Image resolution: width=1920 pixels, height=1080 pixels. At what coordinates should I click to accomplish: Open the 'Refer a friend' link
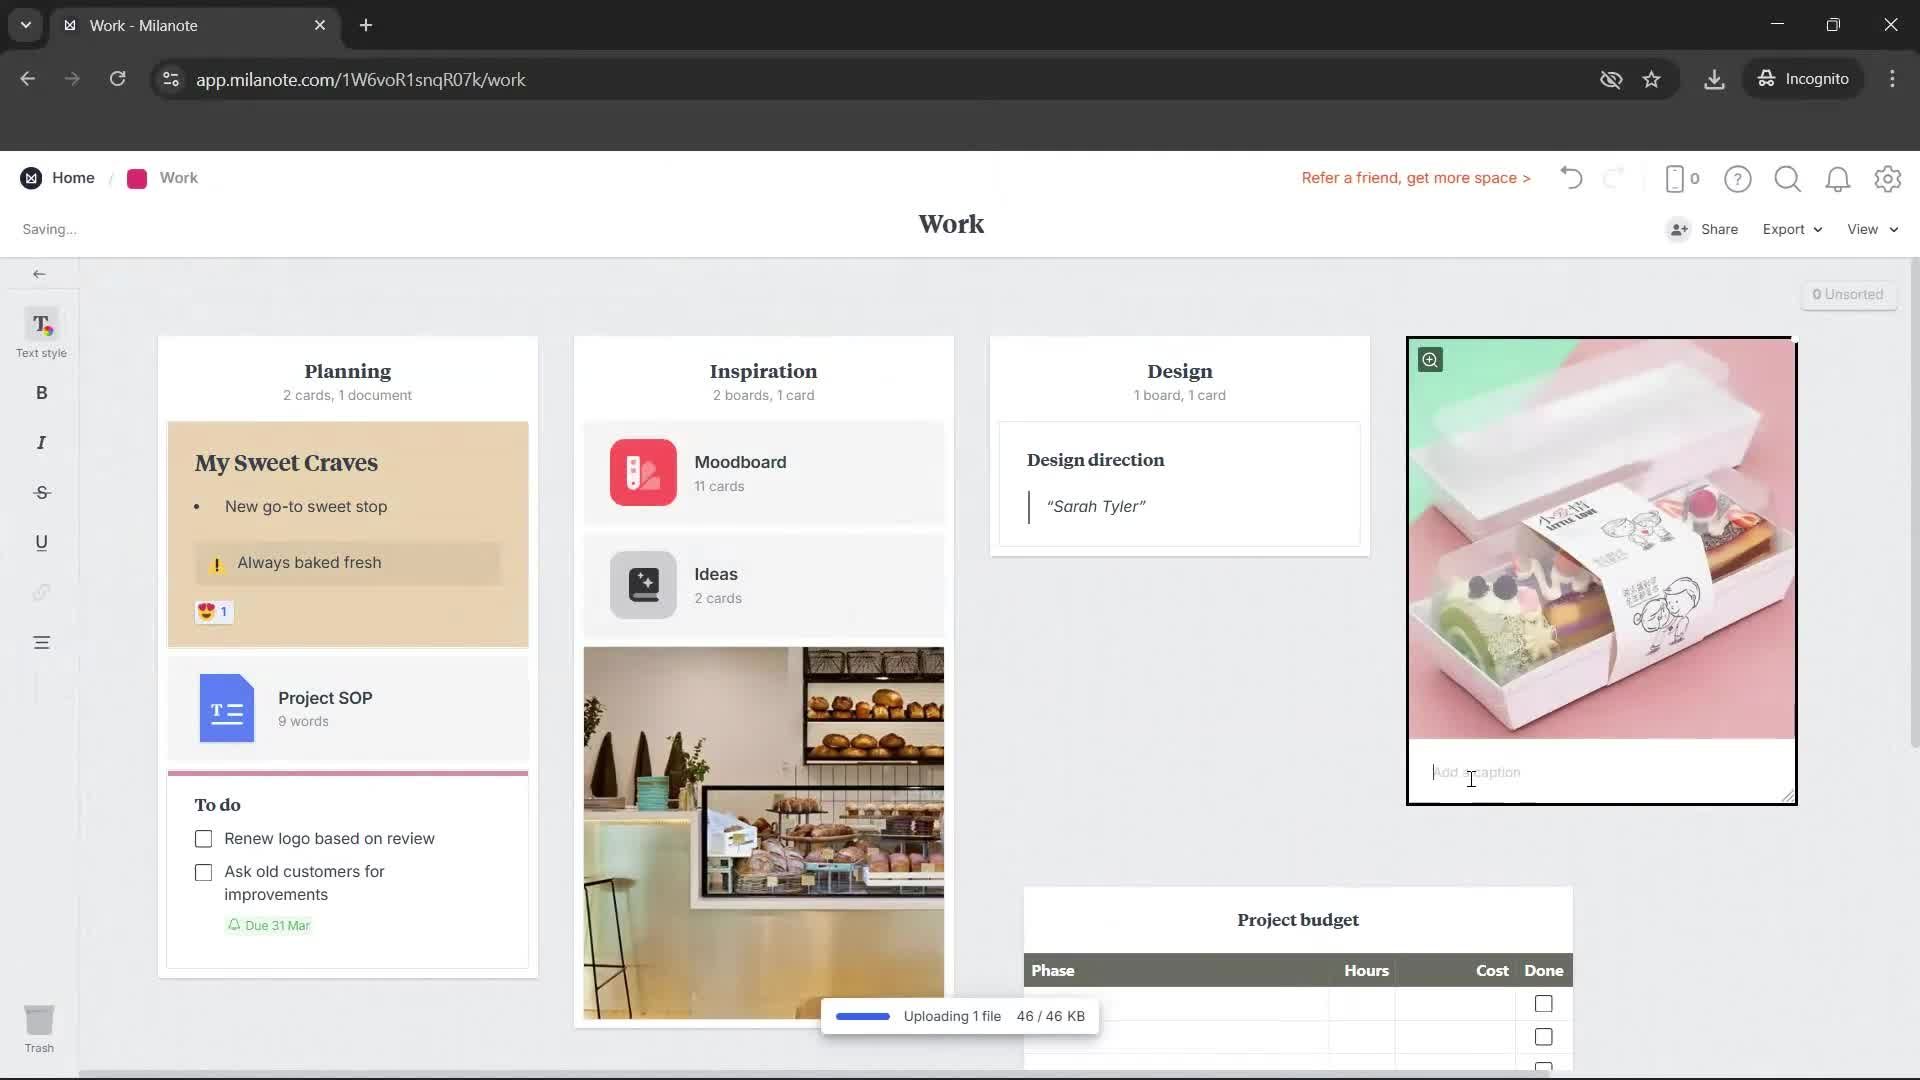1414,177
